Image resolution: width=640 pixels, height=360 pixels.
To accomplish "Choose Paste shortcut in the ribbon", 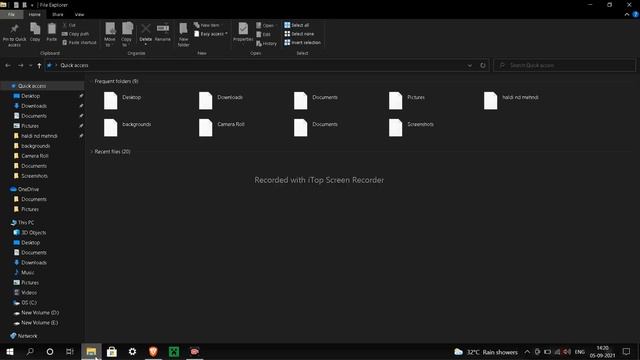I will [79, 42].
